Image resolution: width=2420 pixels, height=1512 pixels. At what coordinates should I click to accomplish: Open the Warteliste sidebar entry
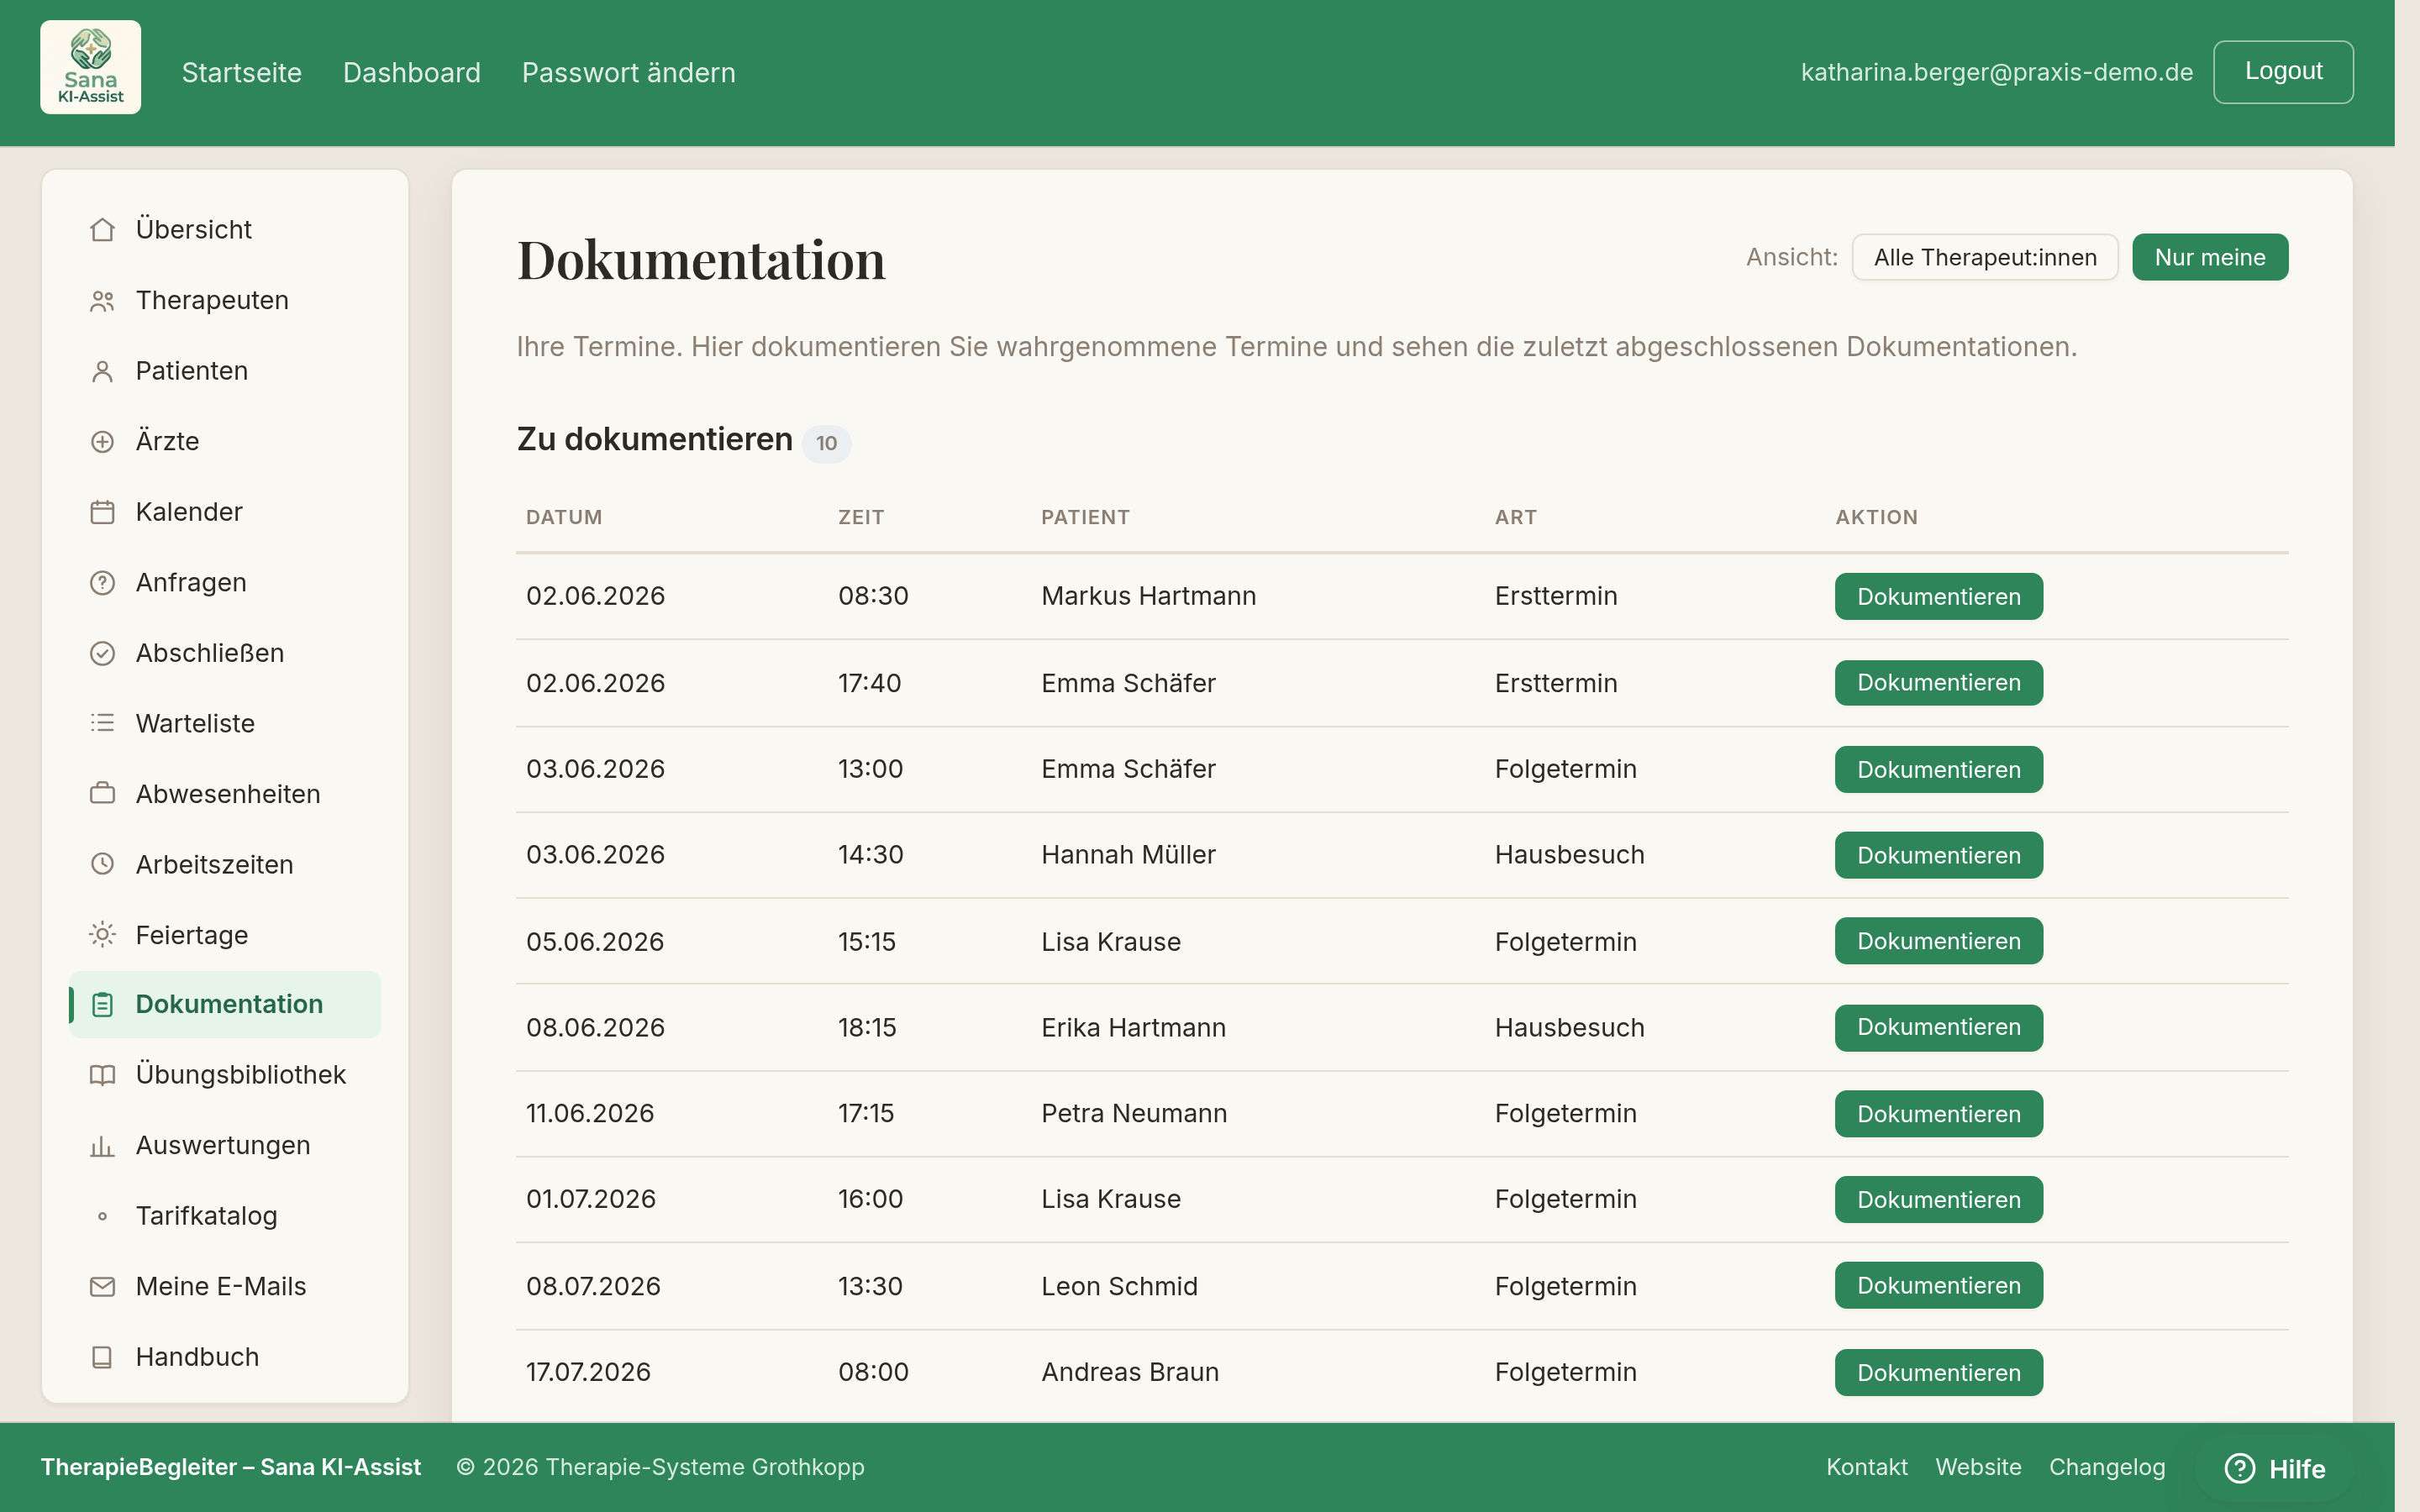224,723
